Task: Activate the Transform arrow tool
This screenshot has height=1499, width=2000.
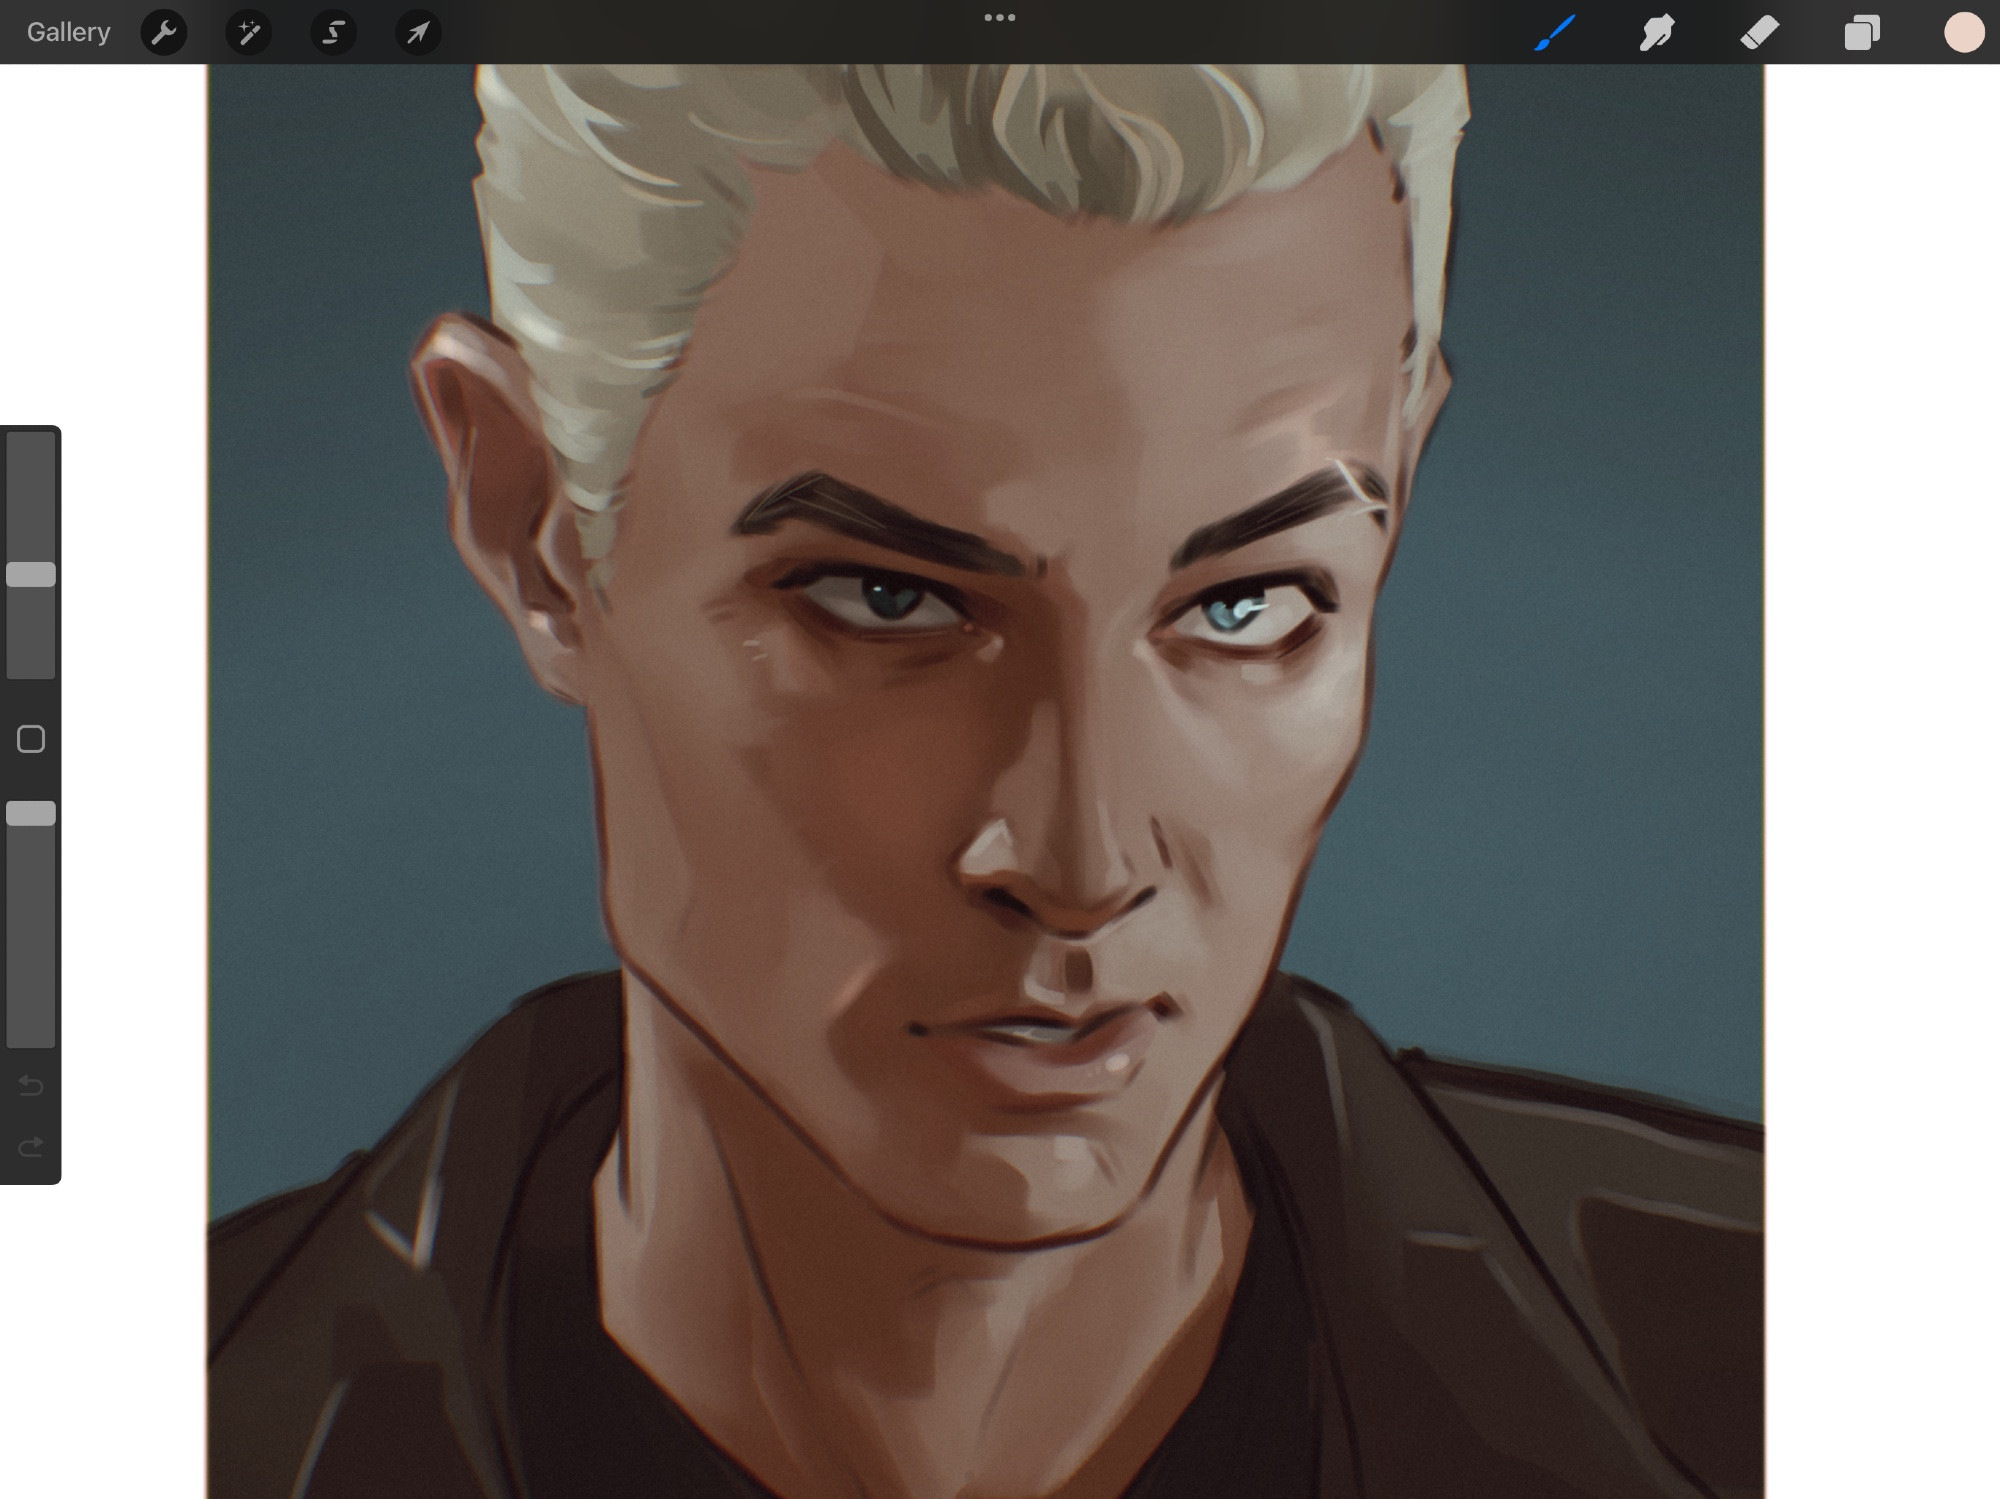Action: (x=418, y=32)
